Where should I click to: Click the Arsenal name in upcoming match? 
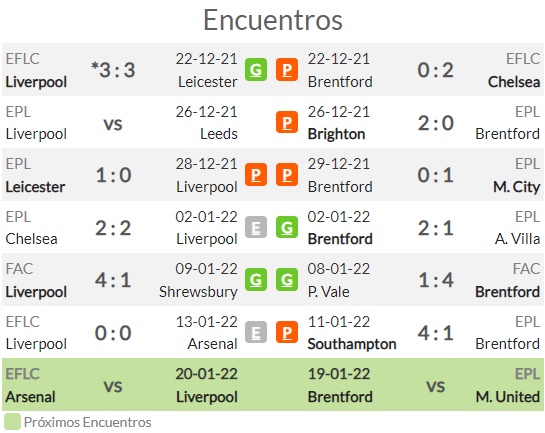[31, 397]
